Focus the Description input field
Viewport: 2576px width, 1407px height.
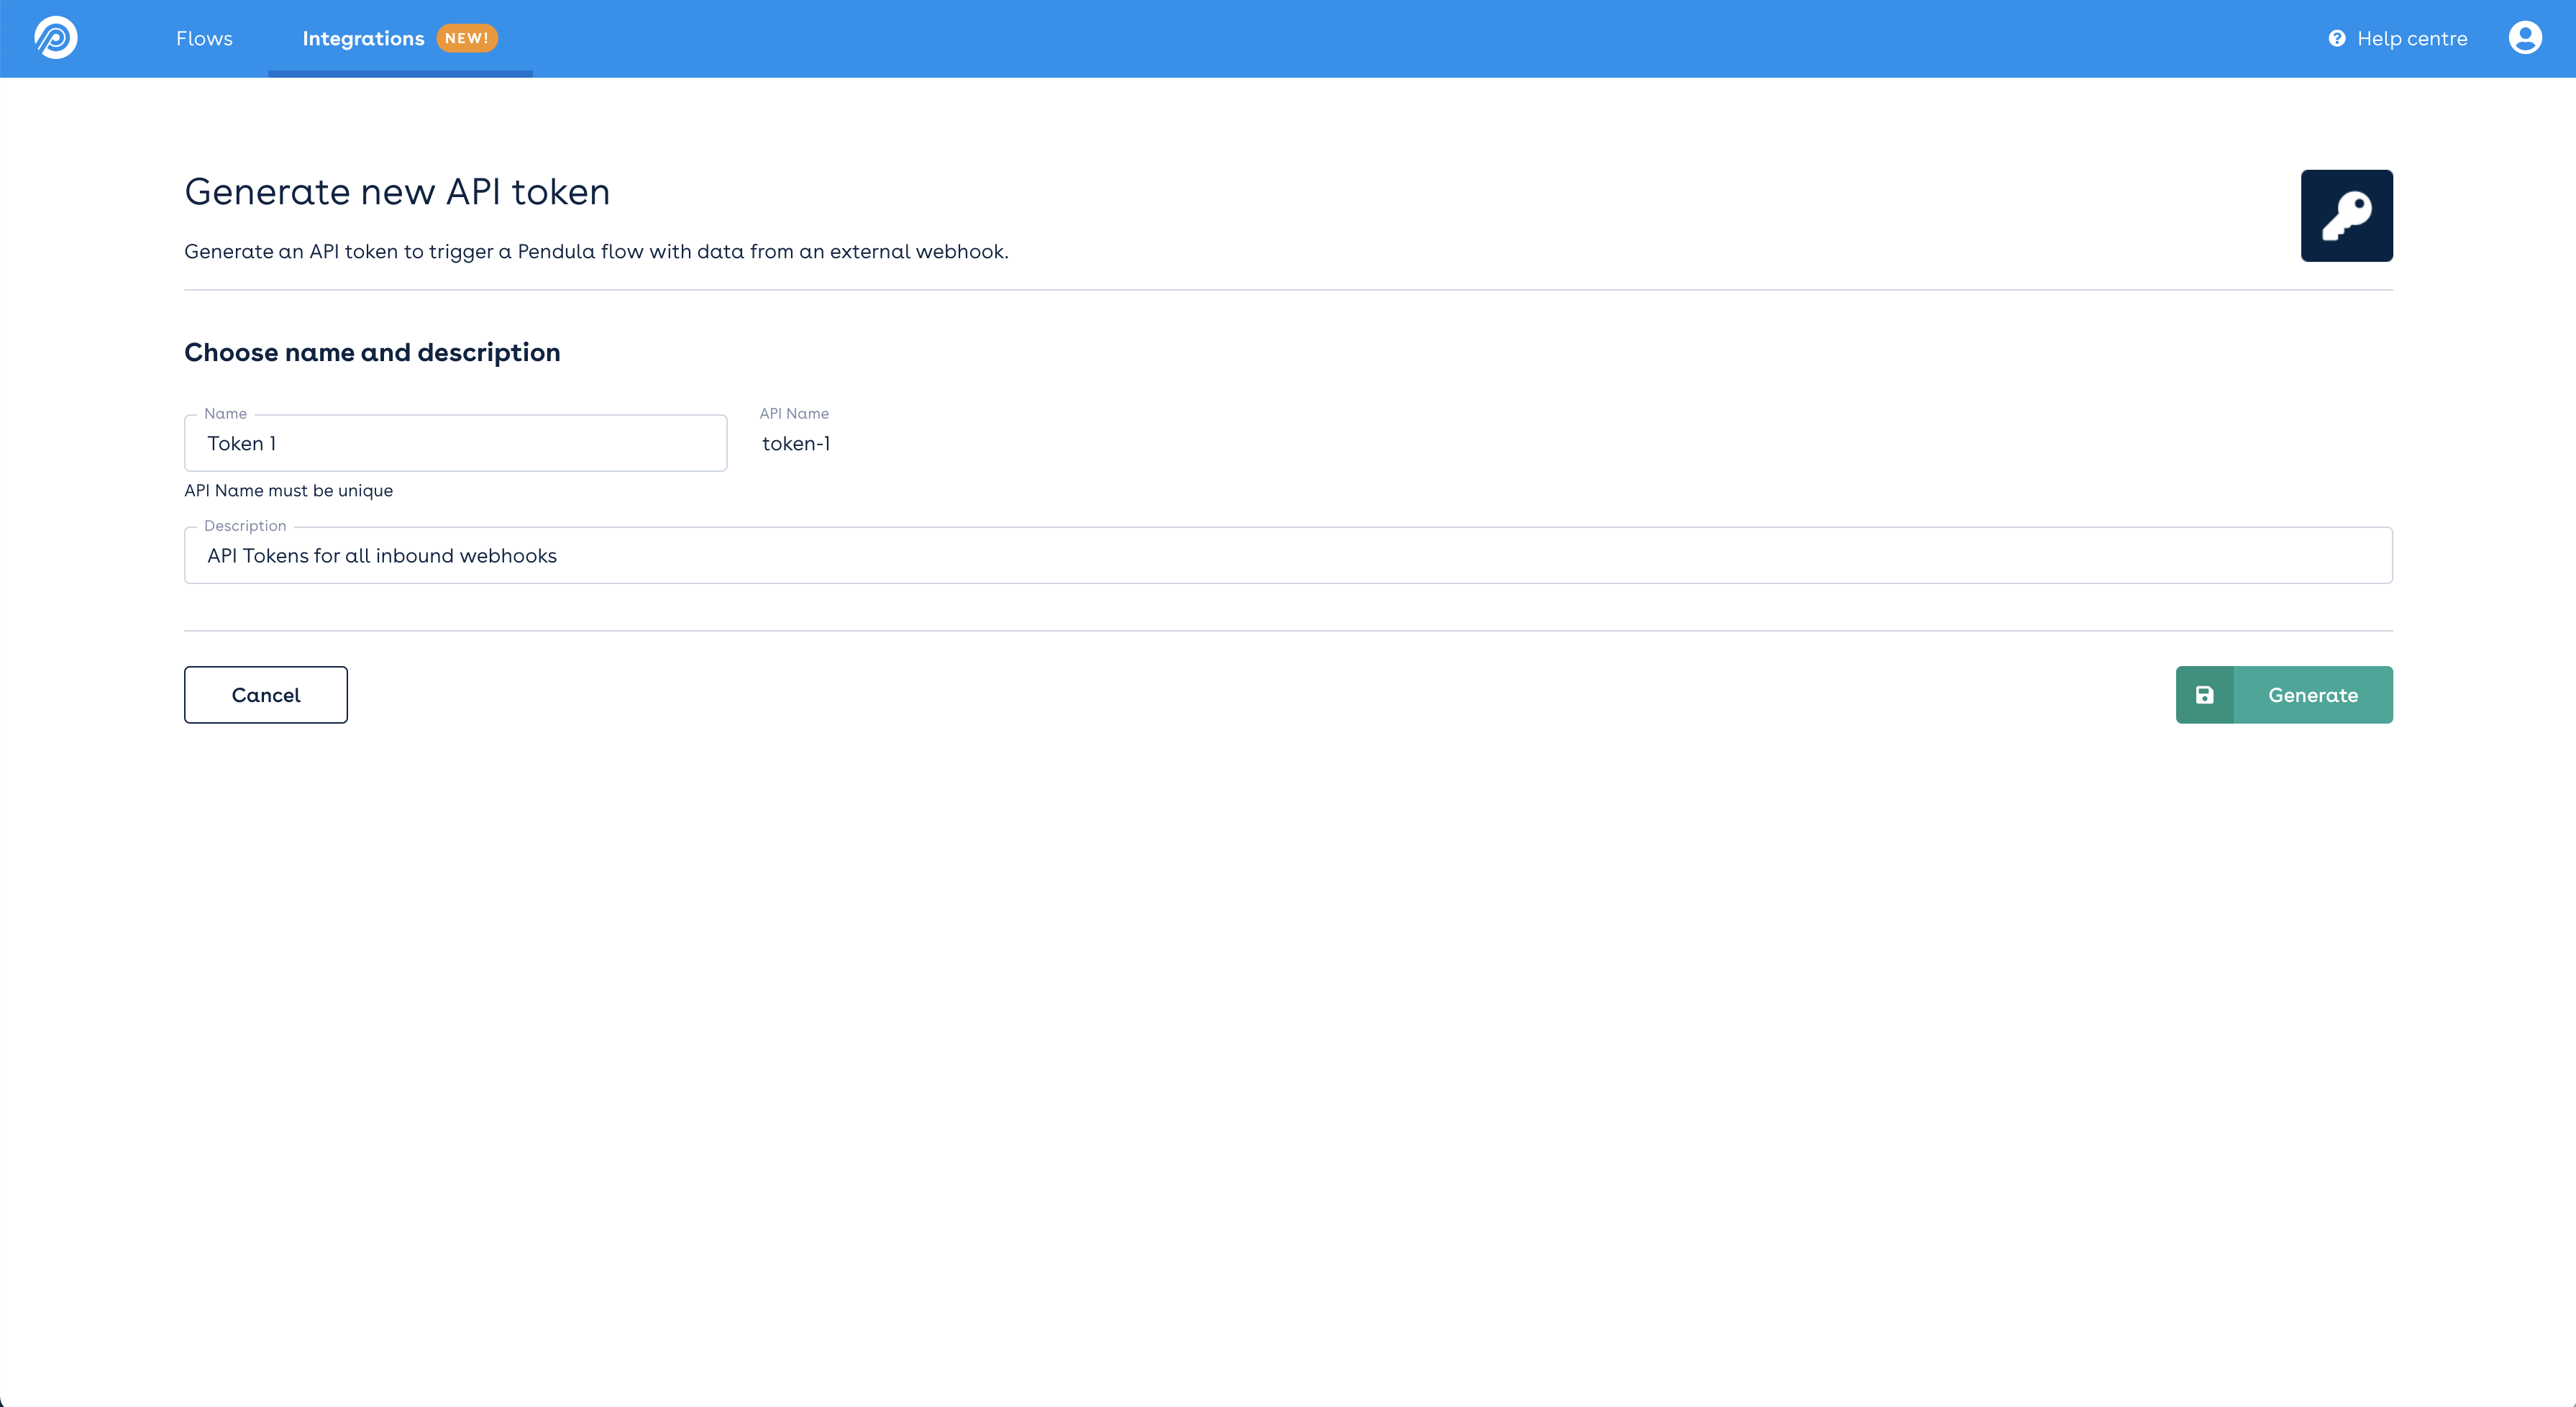coord(1287,556)
